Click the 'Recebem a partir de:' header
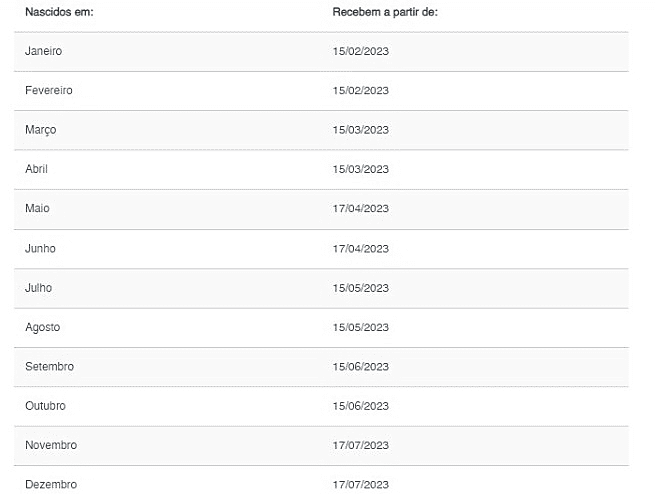655x494 pixels. point(385,12)
